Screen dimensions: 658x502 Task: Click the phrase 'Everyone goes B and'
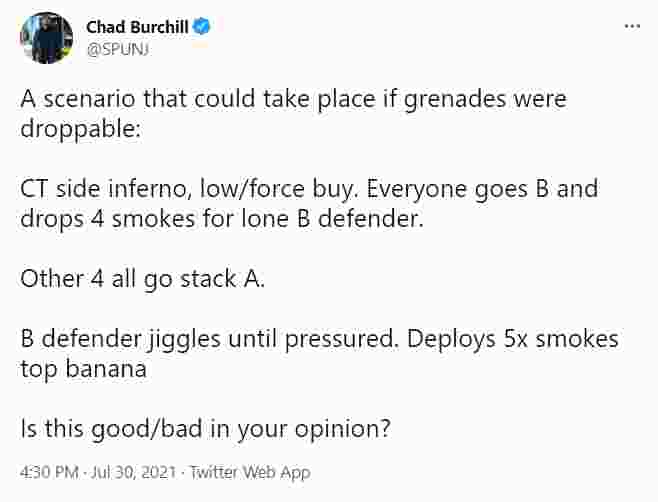point(483,189)
